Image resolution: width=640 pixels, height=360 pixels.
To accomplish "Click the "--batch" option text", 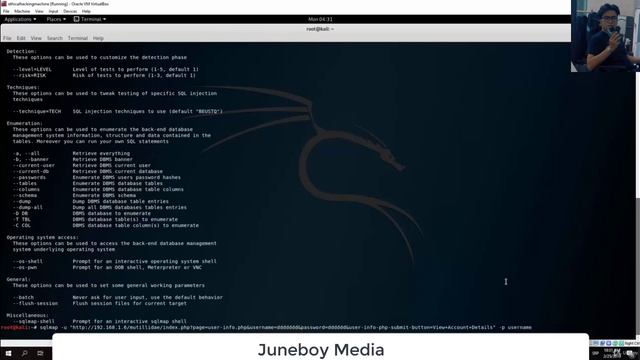I will [23, 298].
